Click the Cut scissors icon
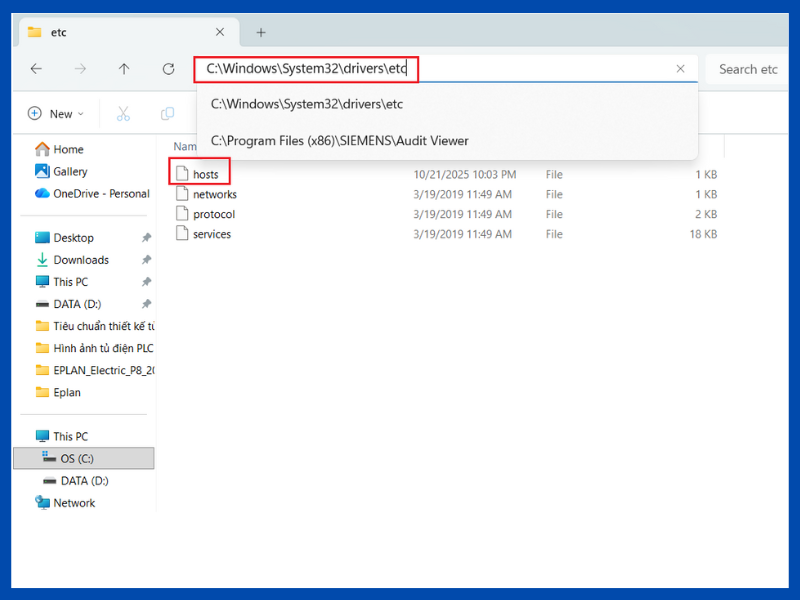This screenshot has width=800, height=600. tap(123, 114)
